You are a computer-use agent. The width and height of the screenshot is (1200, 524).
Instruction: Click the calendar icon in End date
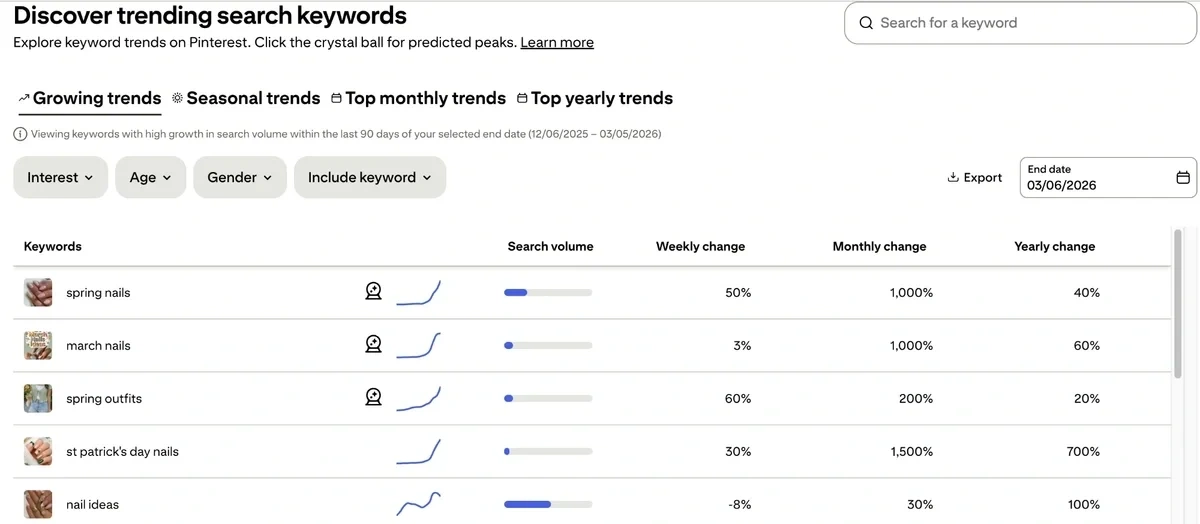(1183, 178)
